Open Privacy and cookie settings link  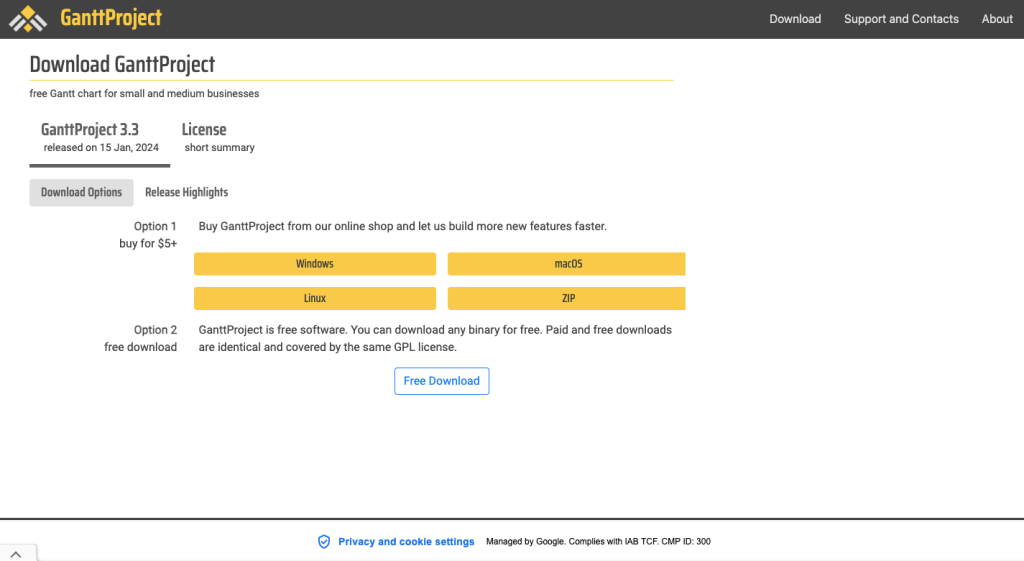click(406, 541)
